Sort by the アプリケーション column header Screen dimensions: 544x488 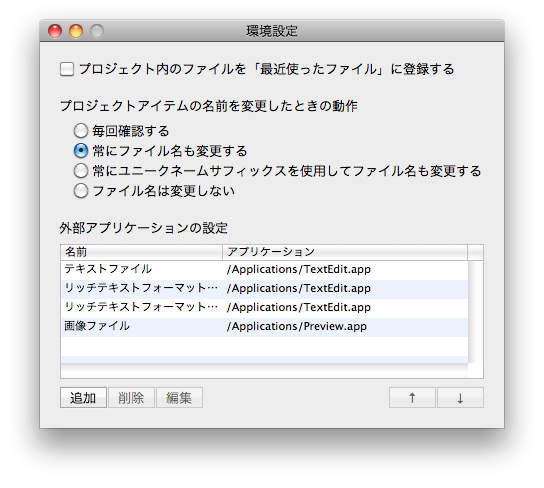coord(345,252)
